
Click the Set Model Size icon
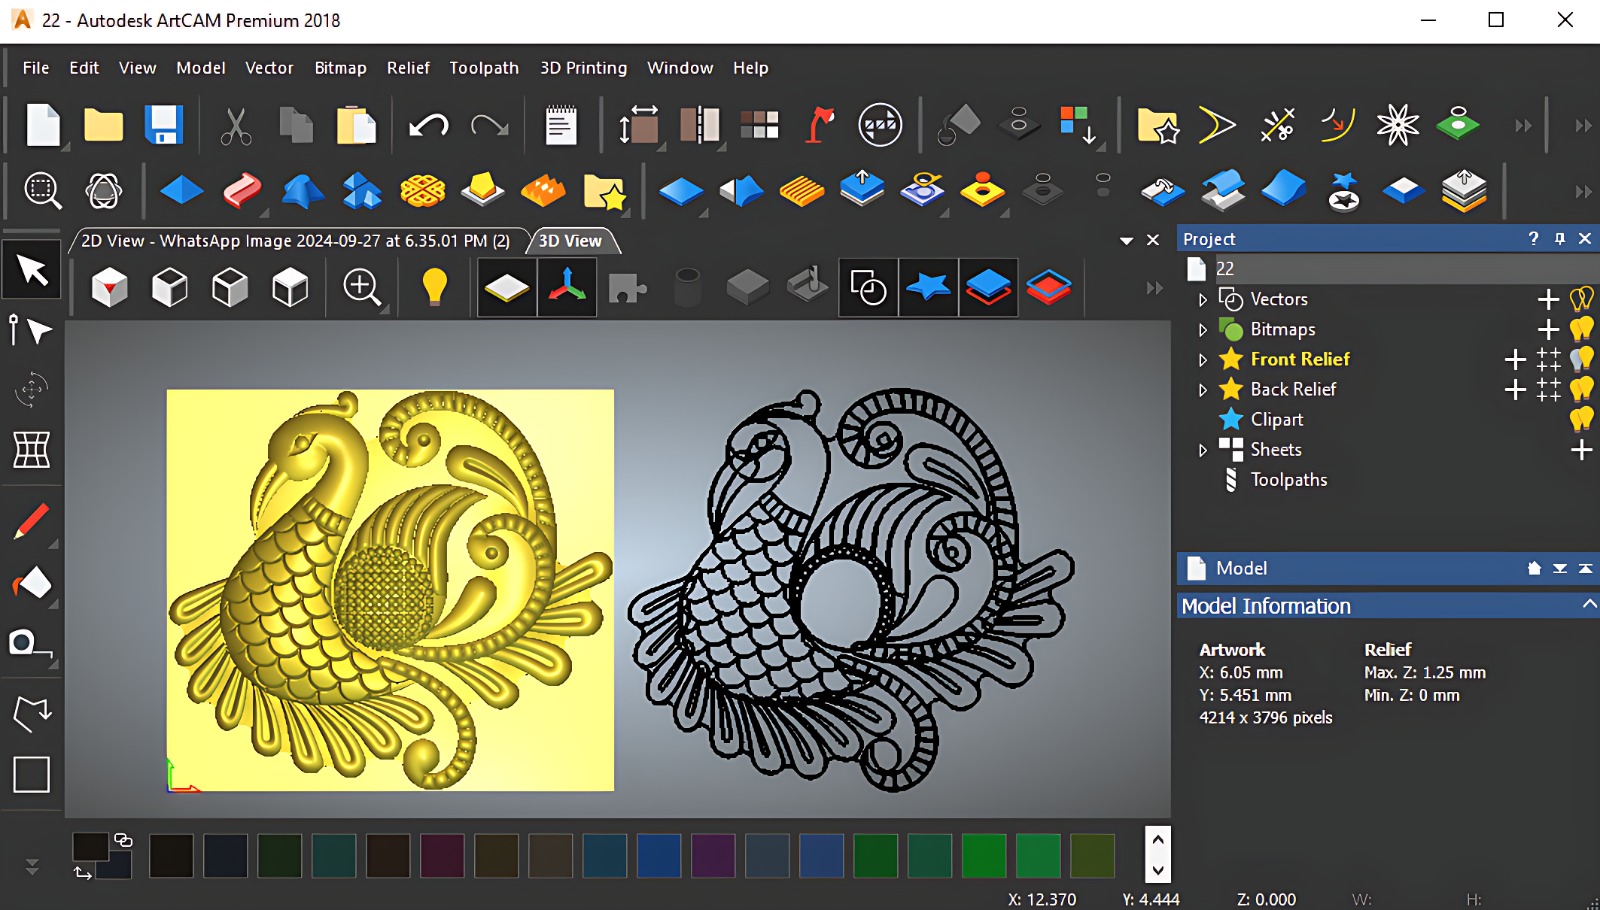[x=638, y=126]
